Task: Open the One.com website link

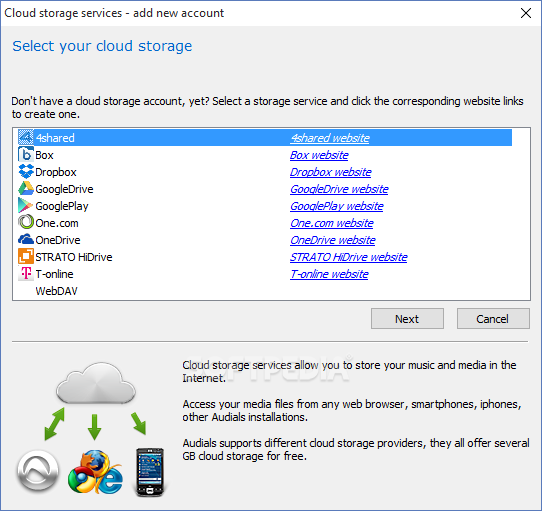Action: point(332,223)
